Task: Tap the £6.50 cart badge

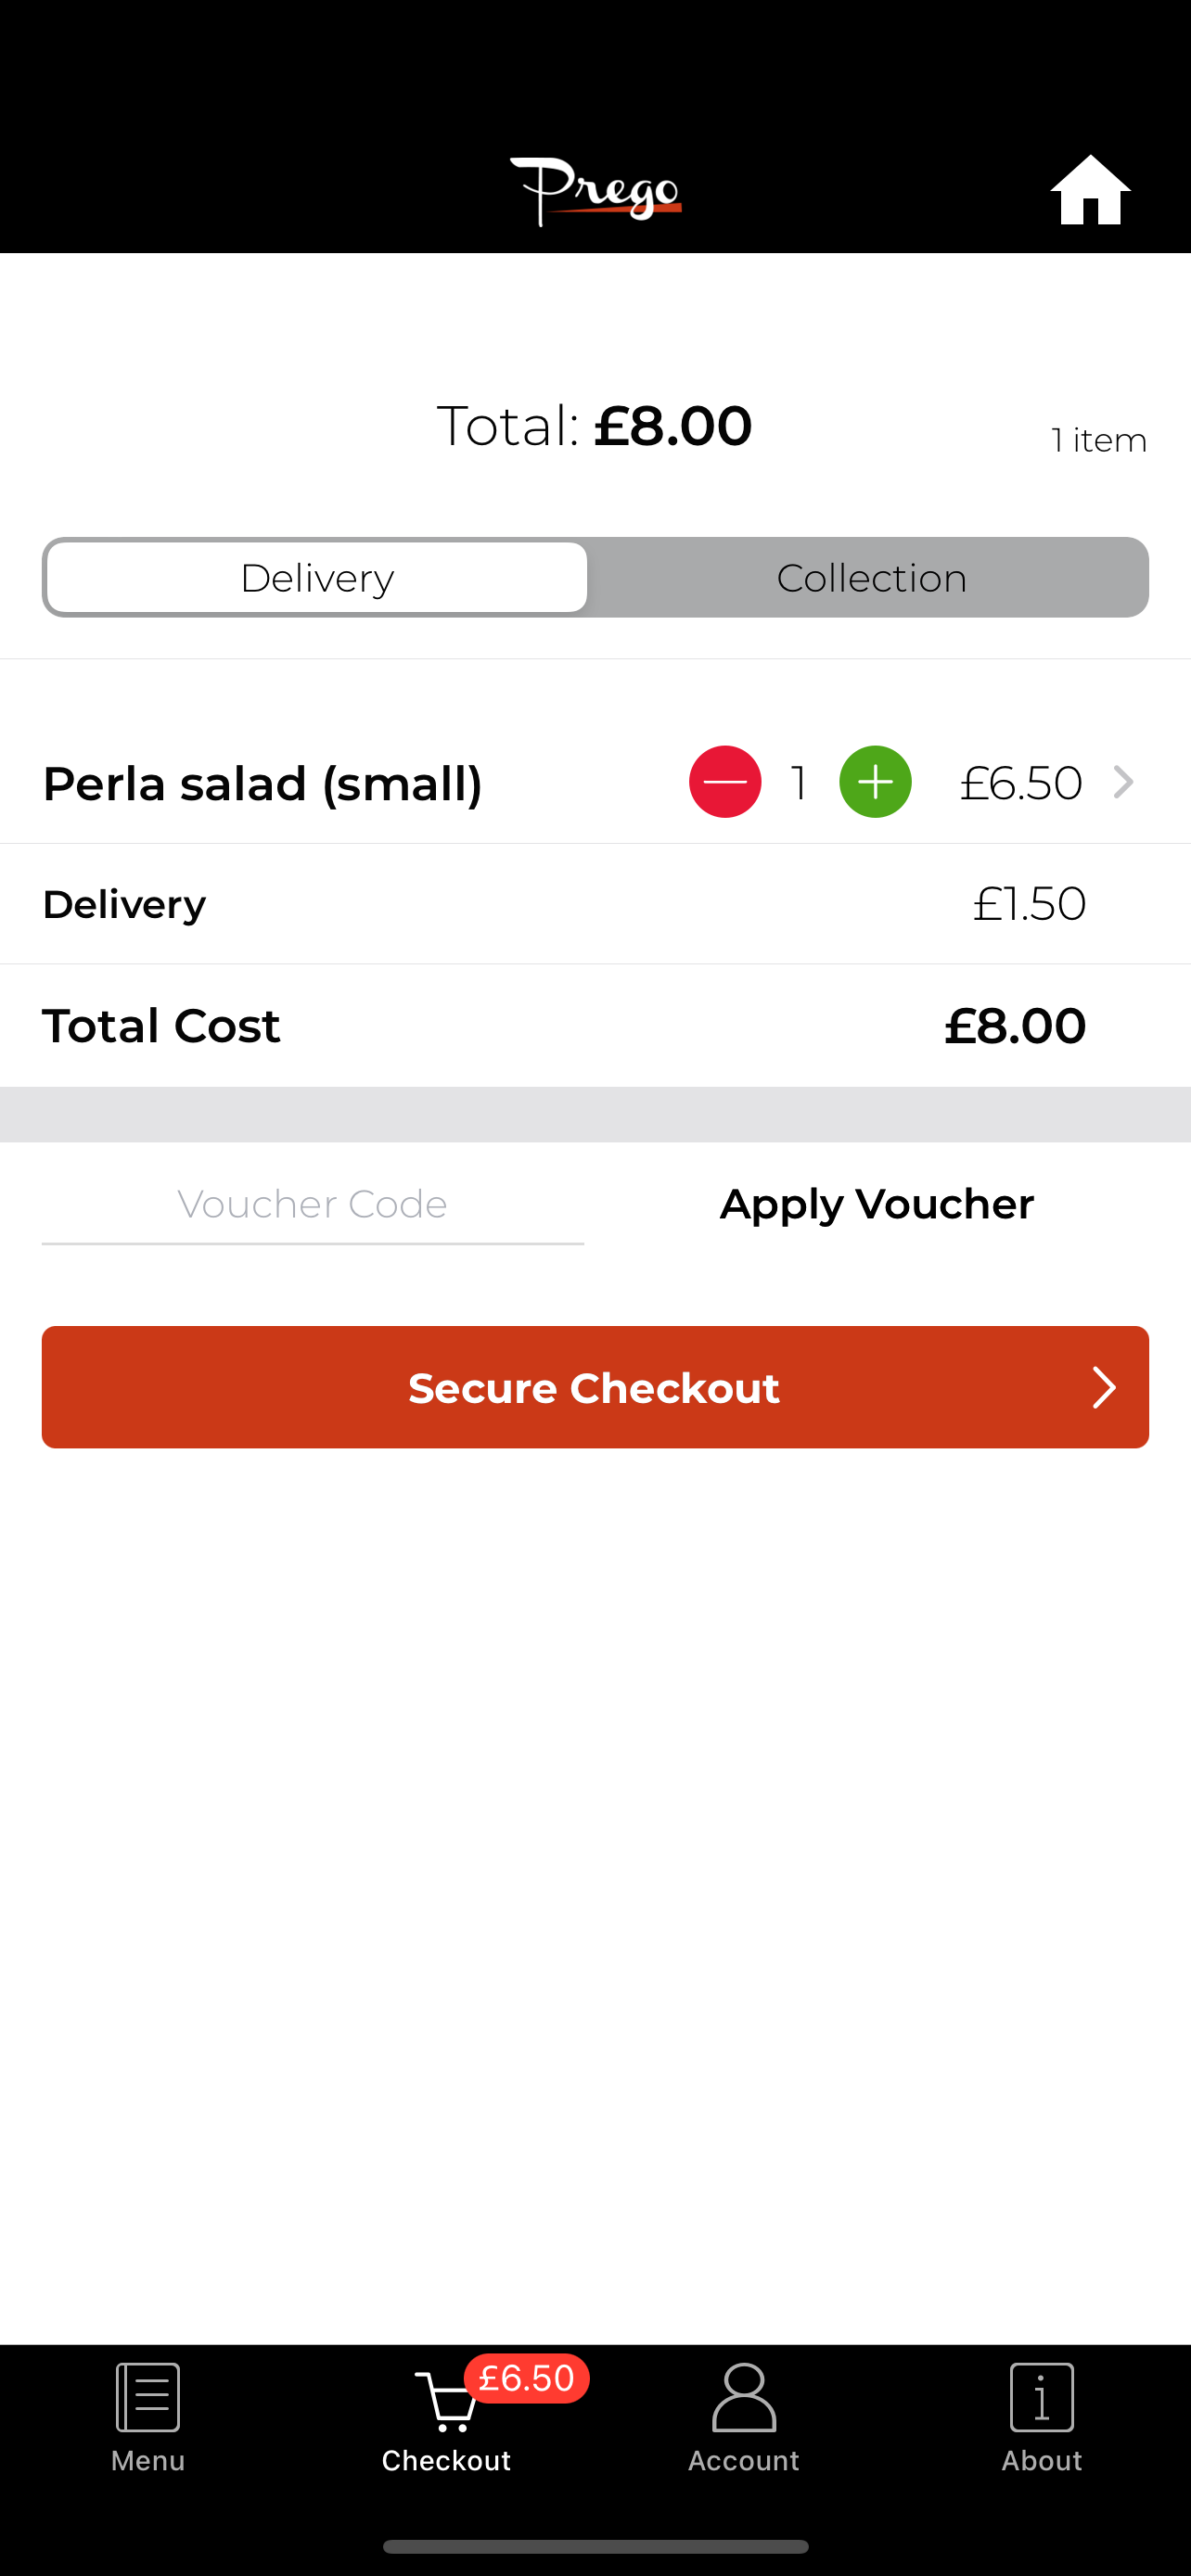Action: [527, 2378]
